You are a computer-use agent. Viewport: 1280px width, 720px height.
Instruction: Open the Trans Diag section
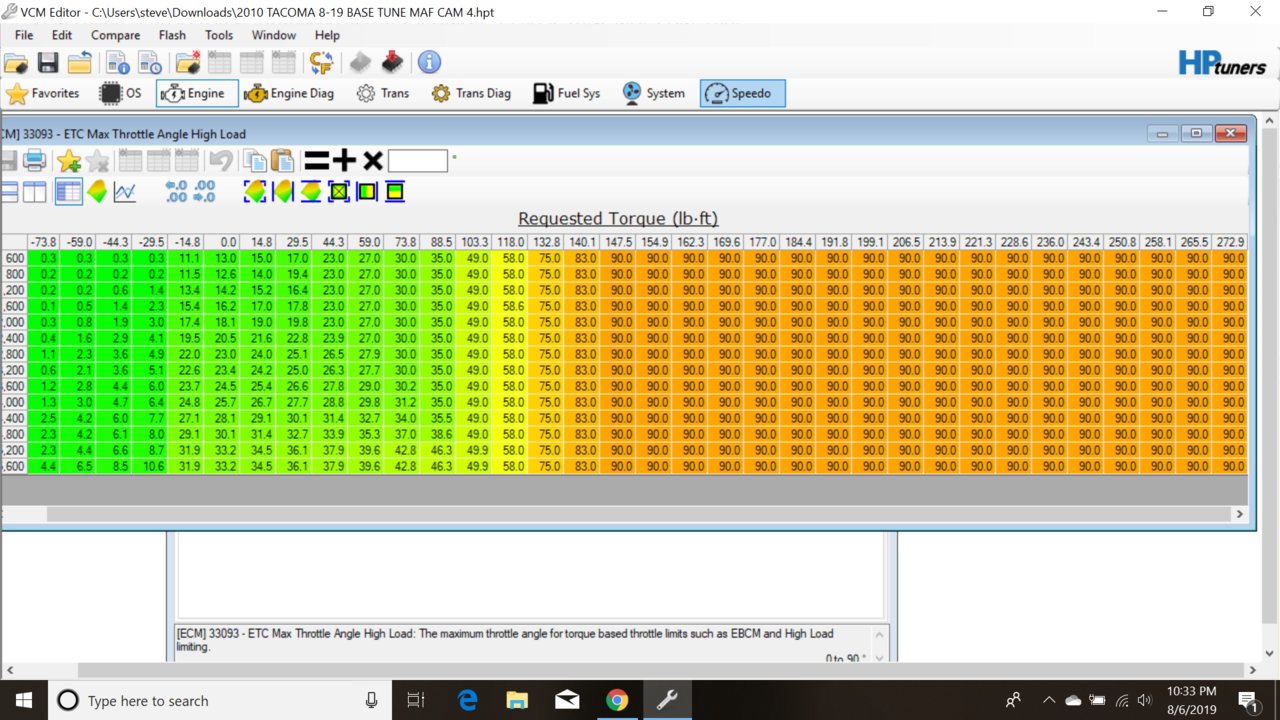[x=471, y=94]
